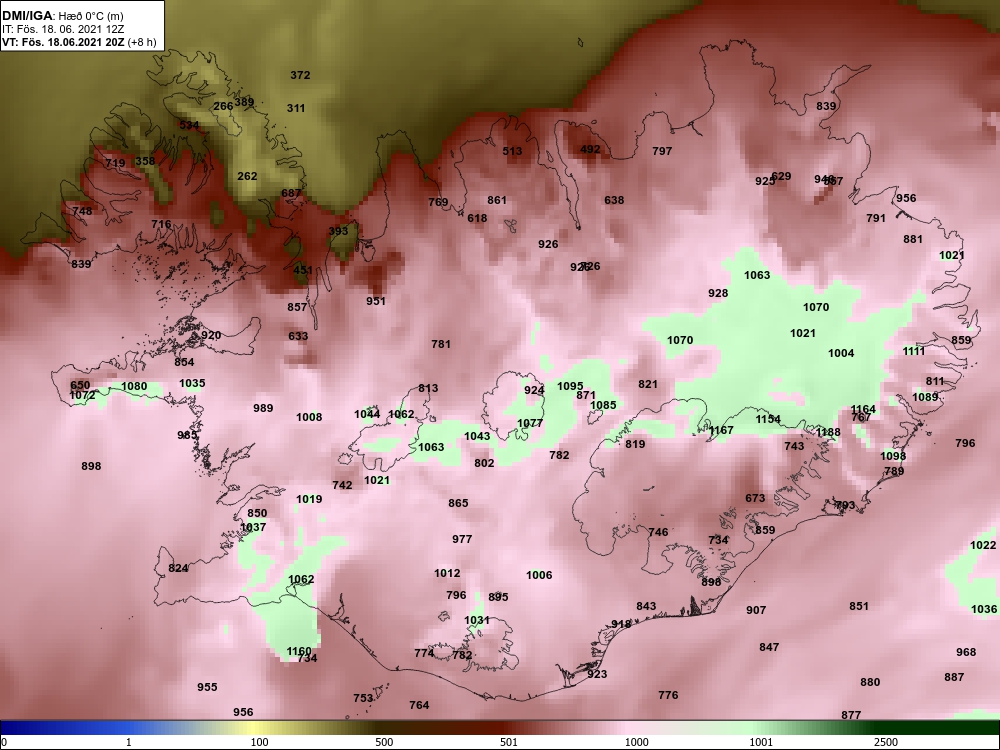Screen dimensions: 1000x750
Task: Select the 513 value in the north
Action: [x=512, y=151]
